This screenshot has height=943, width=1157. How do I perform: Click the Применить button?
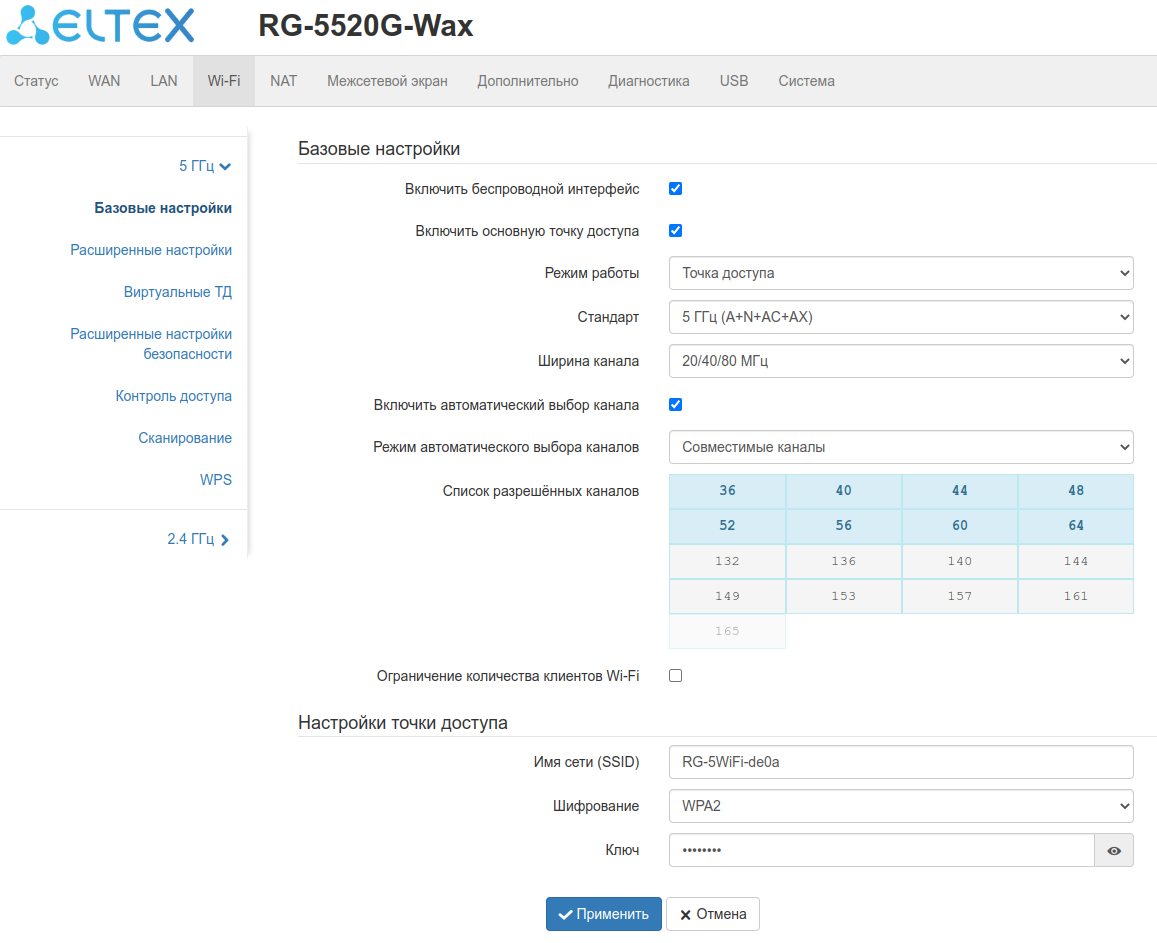pos(604,914)
